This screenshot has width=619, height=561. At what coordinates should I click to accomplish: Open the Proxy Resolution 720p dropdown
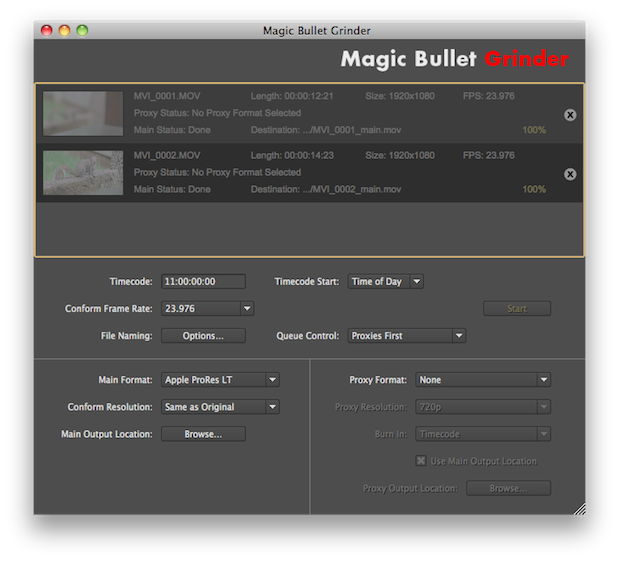click(x=483, y=407)
